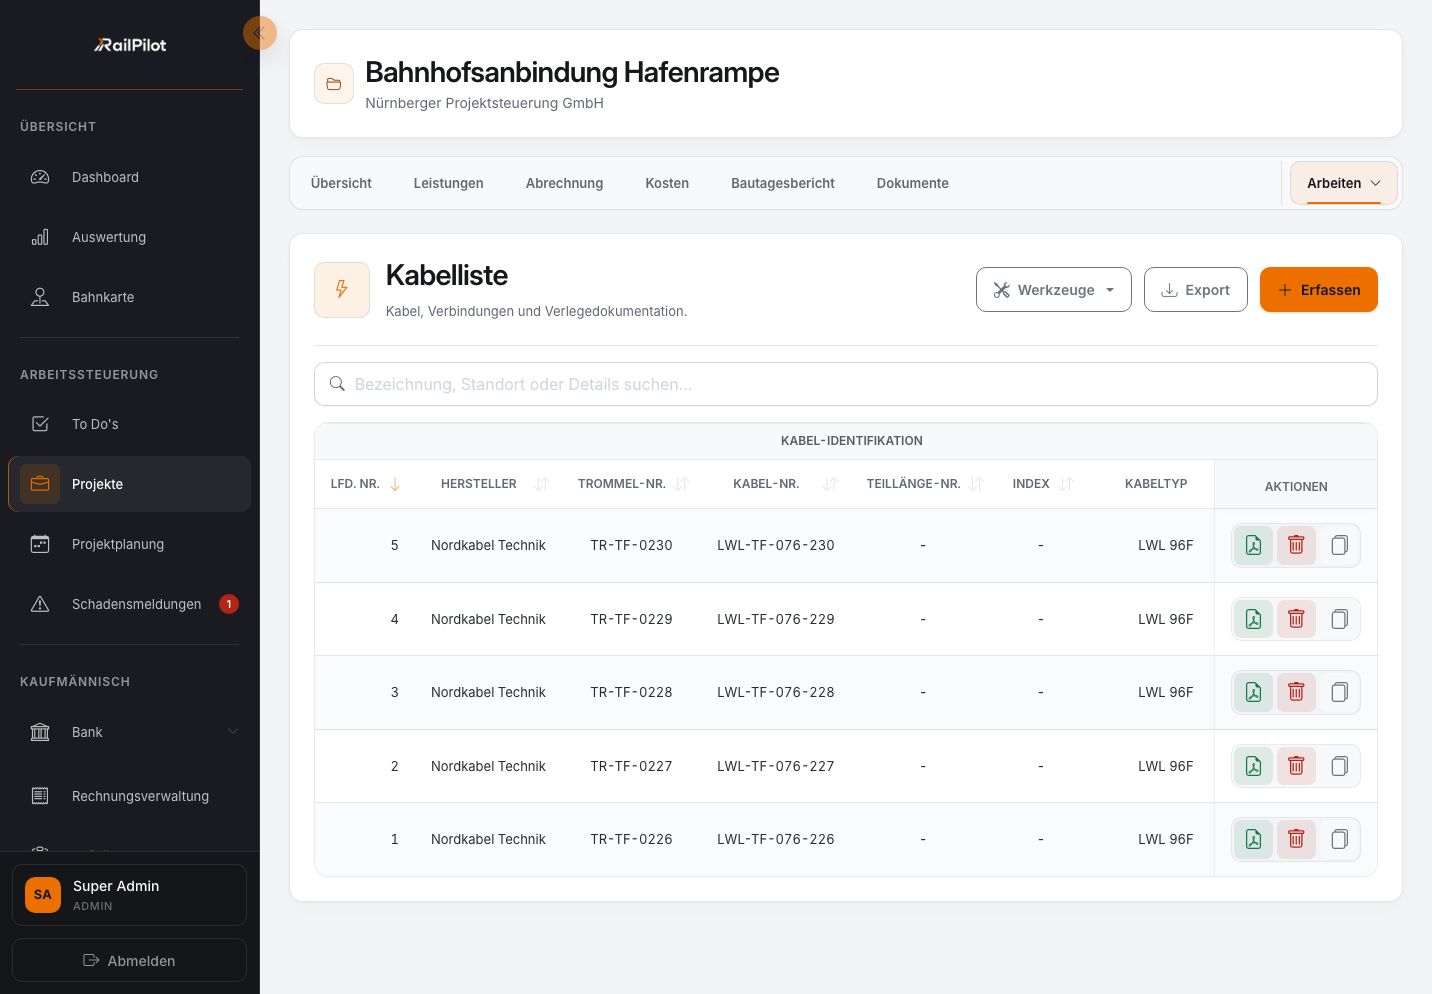Export PDF for row LWL-TF-076-226

click(x=1253, y=839)
